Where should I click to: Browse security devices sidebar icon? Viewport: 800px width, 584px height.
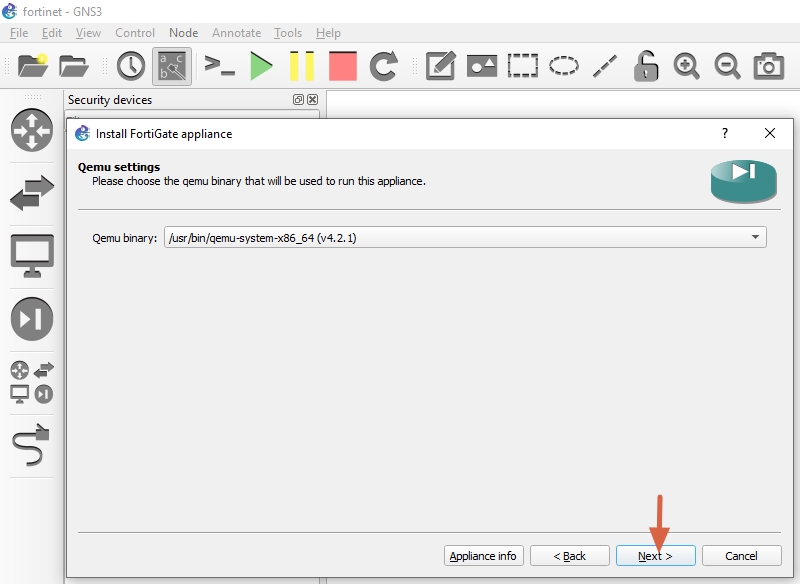(32, 319)
